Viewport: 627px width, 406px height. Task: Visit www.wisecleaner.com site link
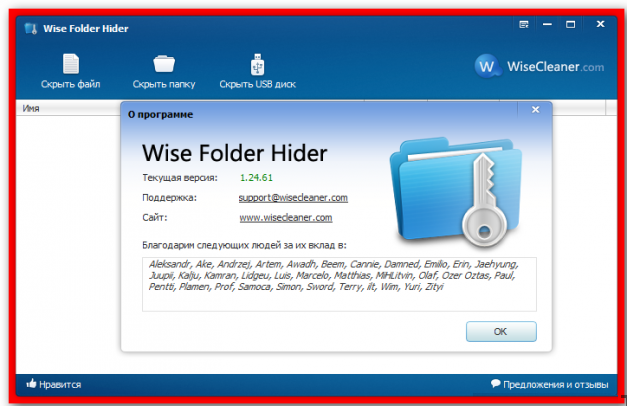point(286,218)
